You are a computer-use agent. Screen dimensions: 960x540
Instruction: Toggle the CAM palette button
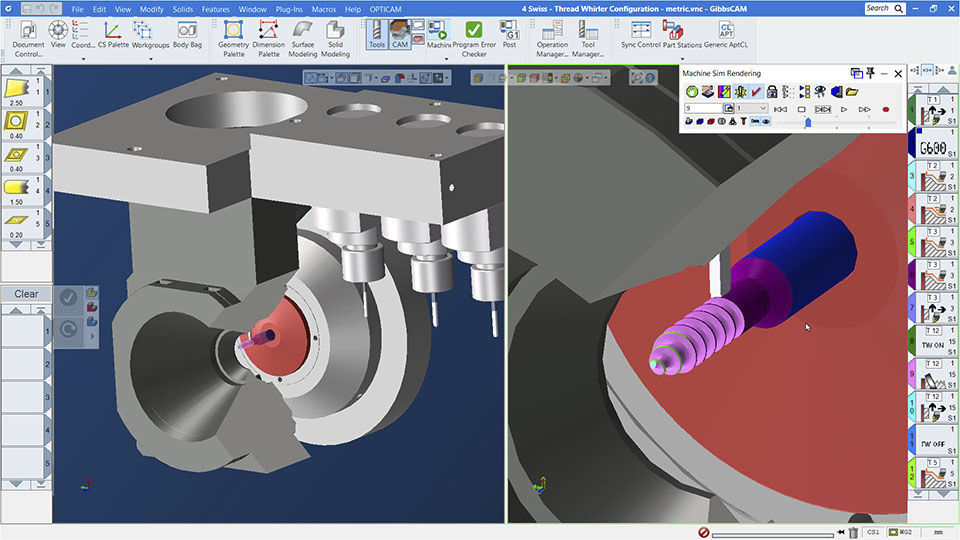coord(400,35)
